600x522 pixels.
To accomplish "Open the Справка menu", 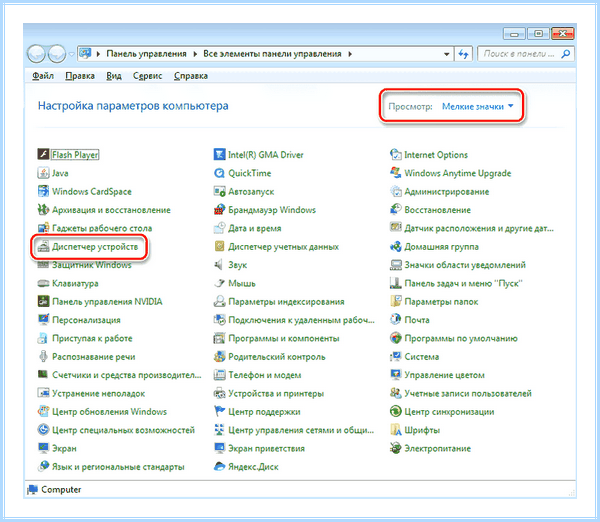I will pyautogui.click(x=191, y=76).
